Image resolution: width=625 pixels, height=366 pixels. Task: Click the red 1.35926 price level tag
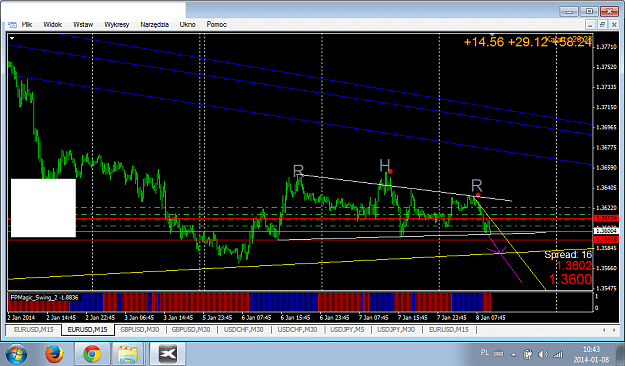click(606, 240)
